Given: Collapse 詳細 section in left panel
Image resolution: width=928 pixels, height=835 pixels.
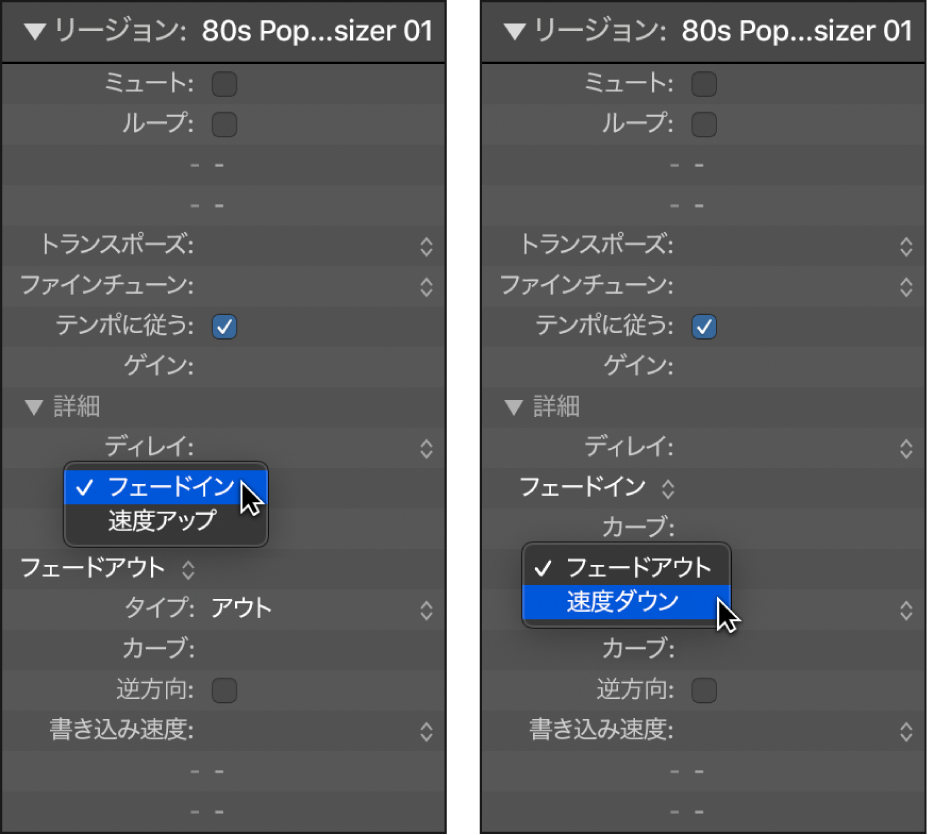Looking at the screenshot, I should 34,407.
